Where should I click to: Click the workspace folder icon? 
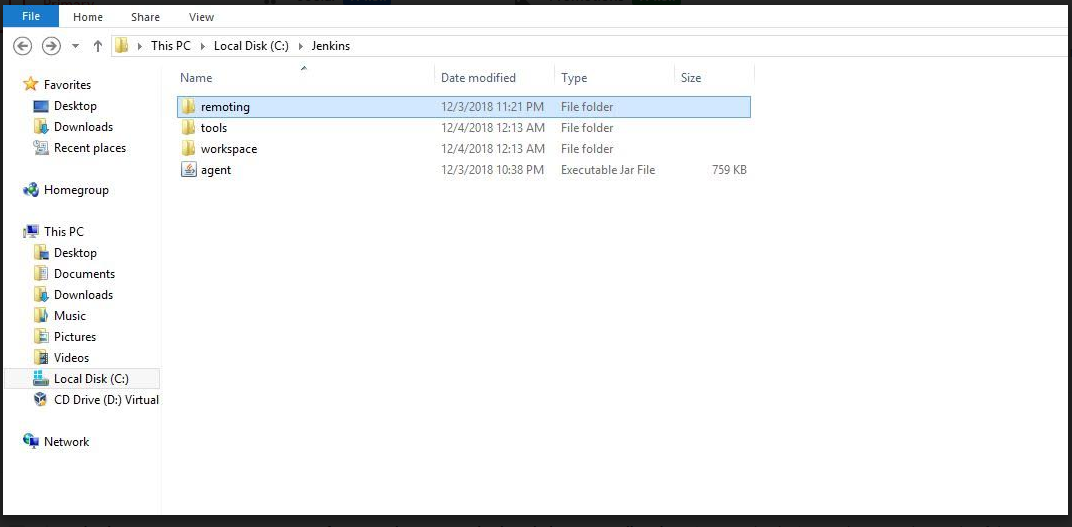(x=189, y=148)
